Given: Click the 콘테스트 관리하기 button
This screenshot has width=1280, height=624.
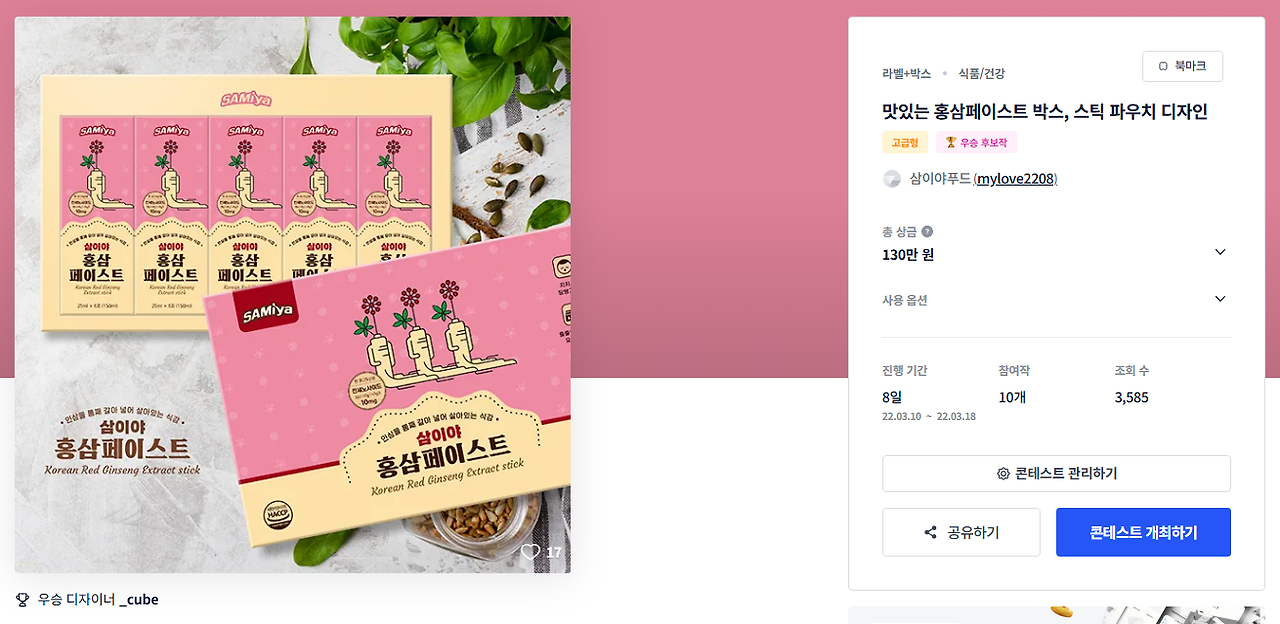Looking at the screenshot, I should 1056,474.
